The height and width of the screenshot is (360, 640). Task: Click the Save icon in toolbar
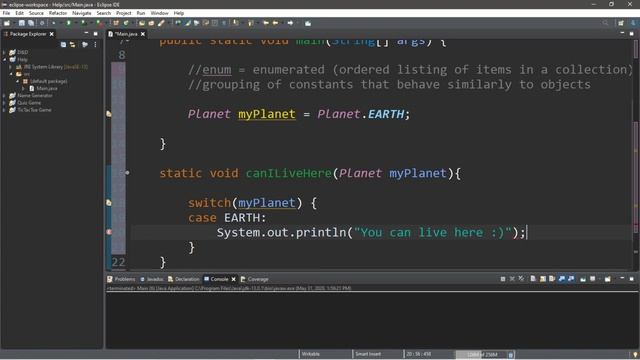pos(22,23)
